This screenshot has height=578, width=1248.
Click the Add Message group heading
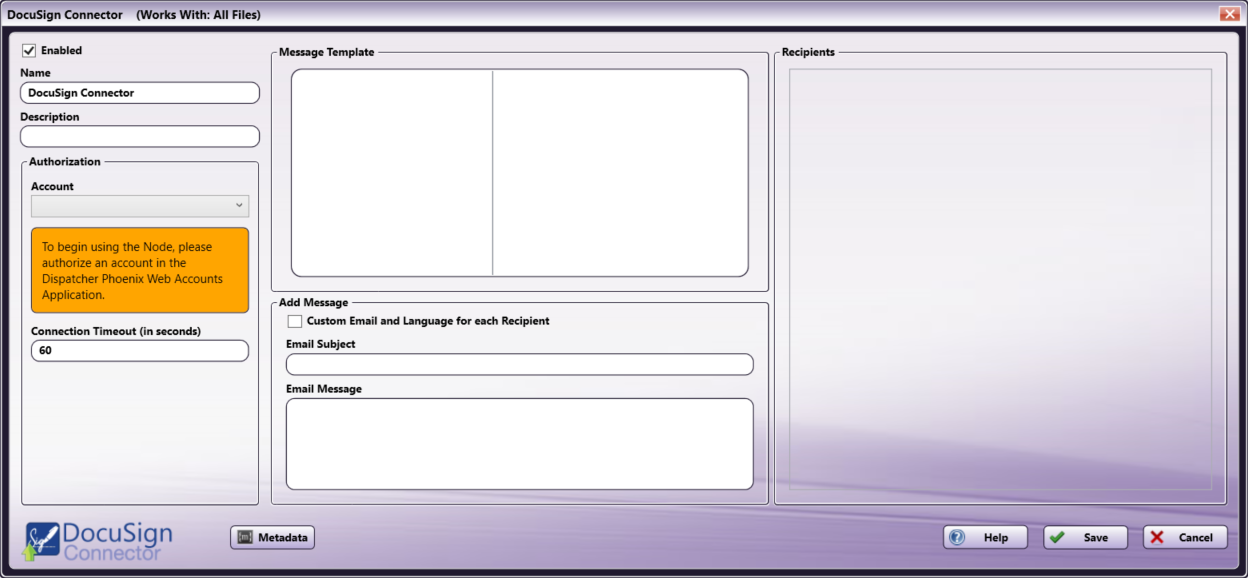pyautogui.click(x=314, y=302)
